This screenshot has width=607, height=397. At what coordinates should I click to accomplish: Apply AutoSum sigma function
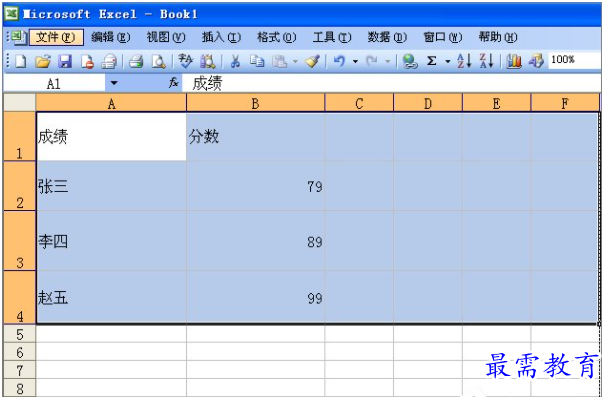(x=432, y=61)
